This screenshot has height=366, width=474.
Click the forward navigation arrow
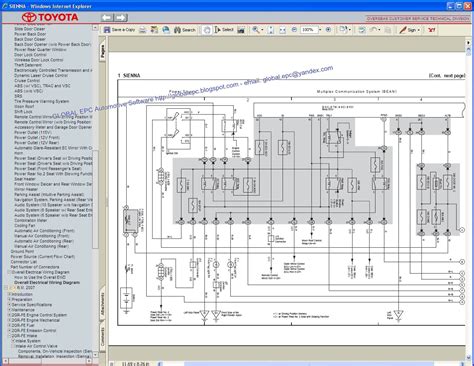pos(121,18)
